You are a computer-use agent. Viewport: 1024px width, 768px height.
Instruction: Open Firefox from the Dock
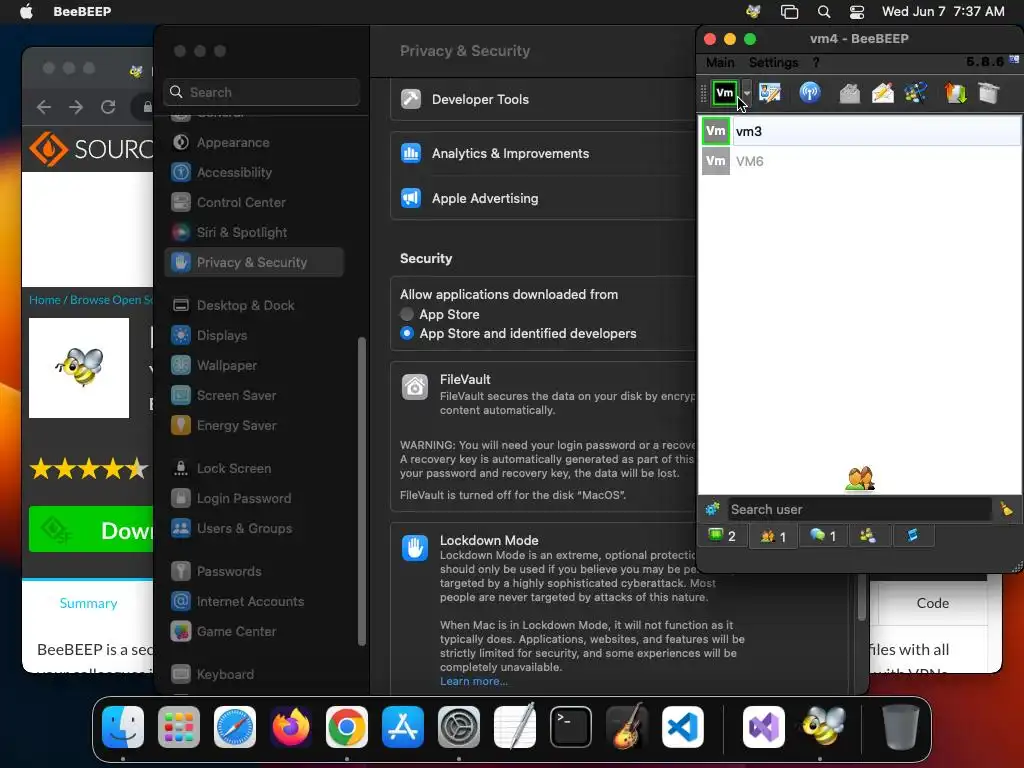click(x=291, y=727)
